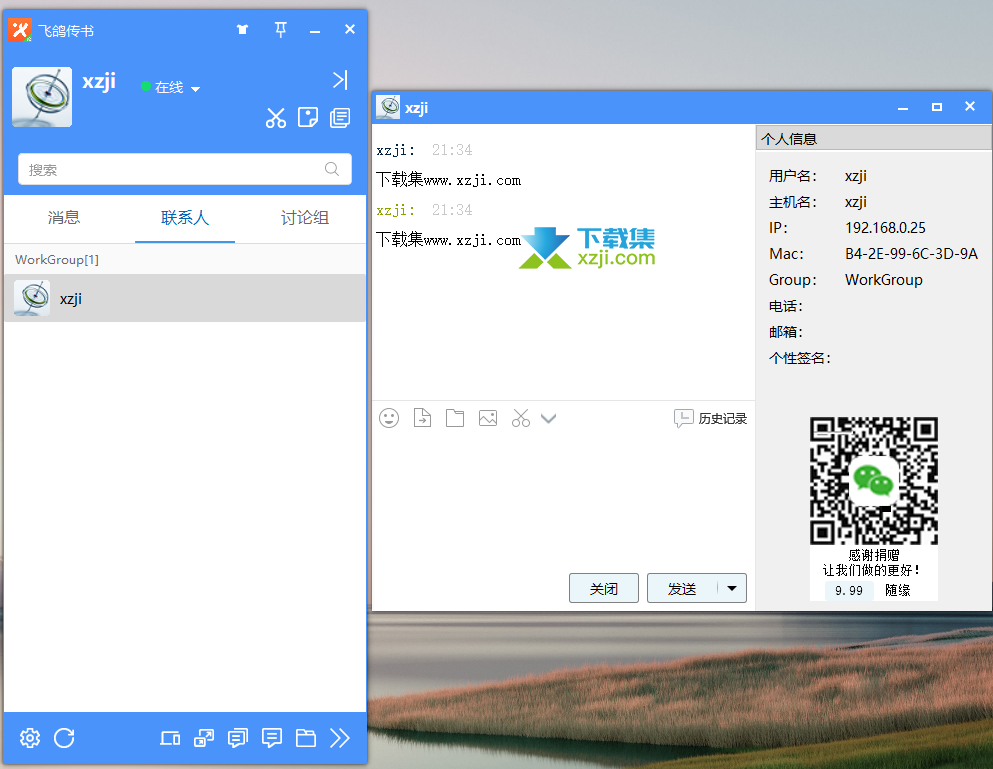Image resolution: width=993 pixels, height=769 pixels.
Task: Click the first 下载集www.xzji.com message
Action: 448,180
